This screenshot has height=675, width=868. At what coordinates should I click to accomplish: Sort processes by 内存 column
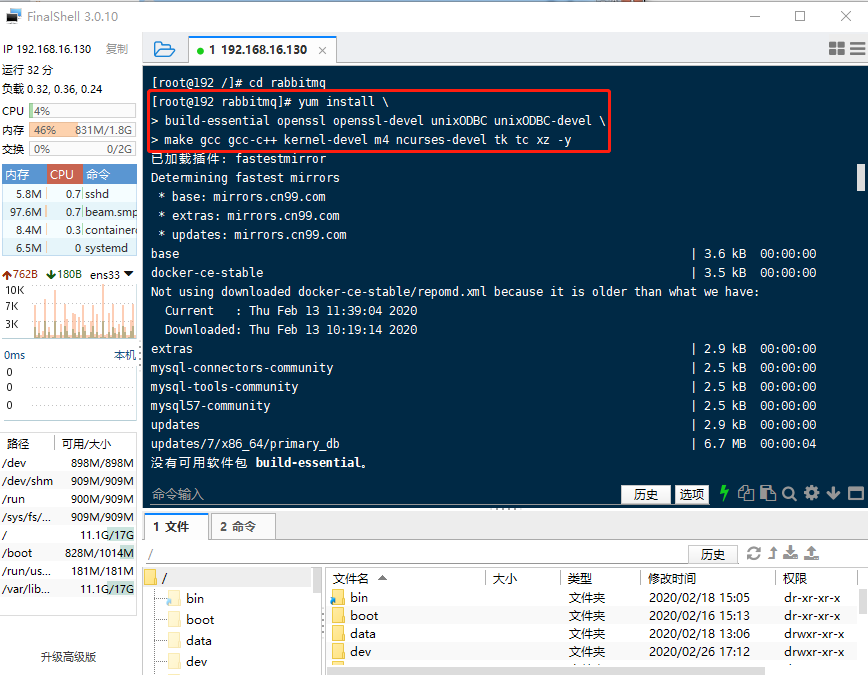point(25,174)
